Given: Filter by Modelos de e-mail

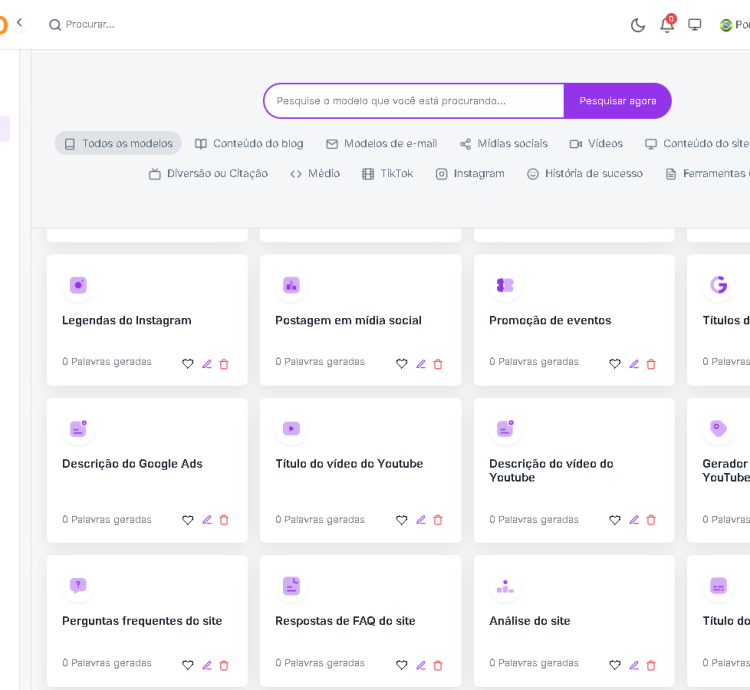Looking at the screenshot, I should point(381,144).
